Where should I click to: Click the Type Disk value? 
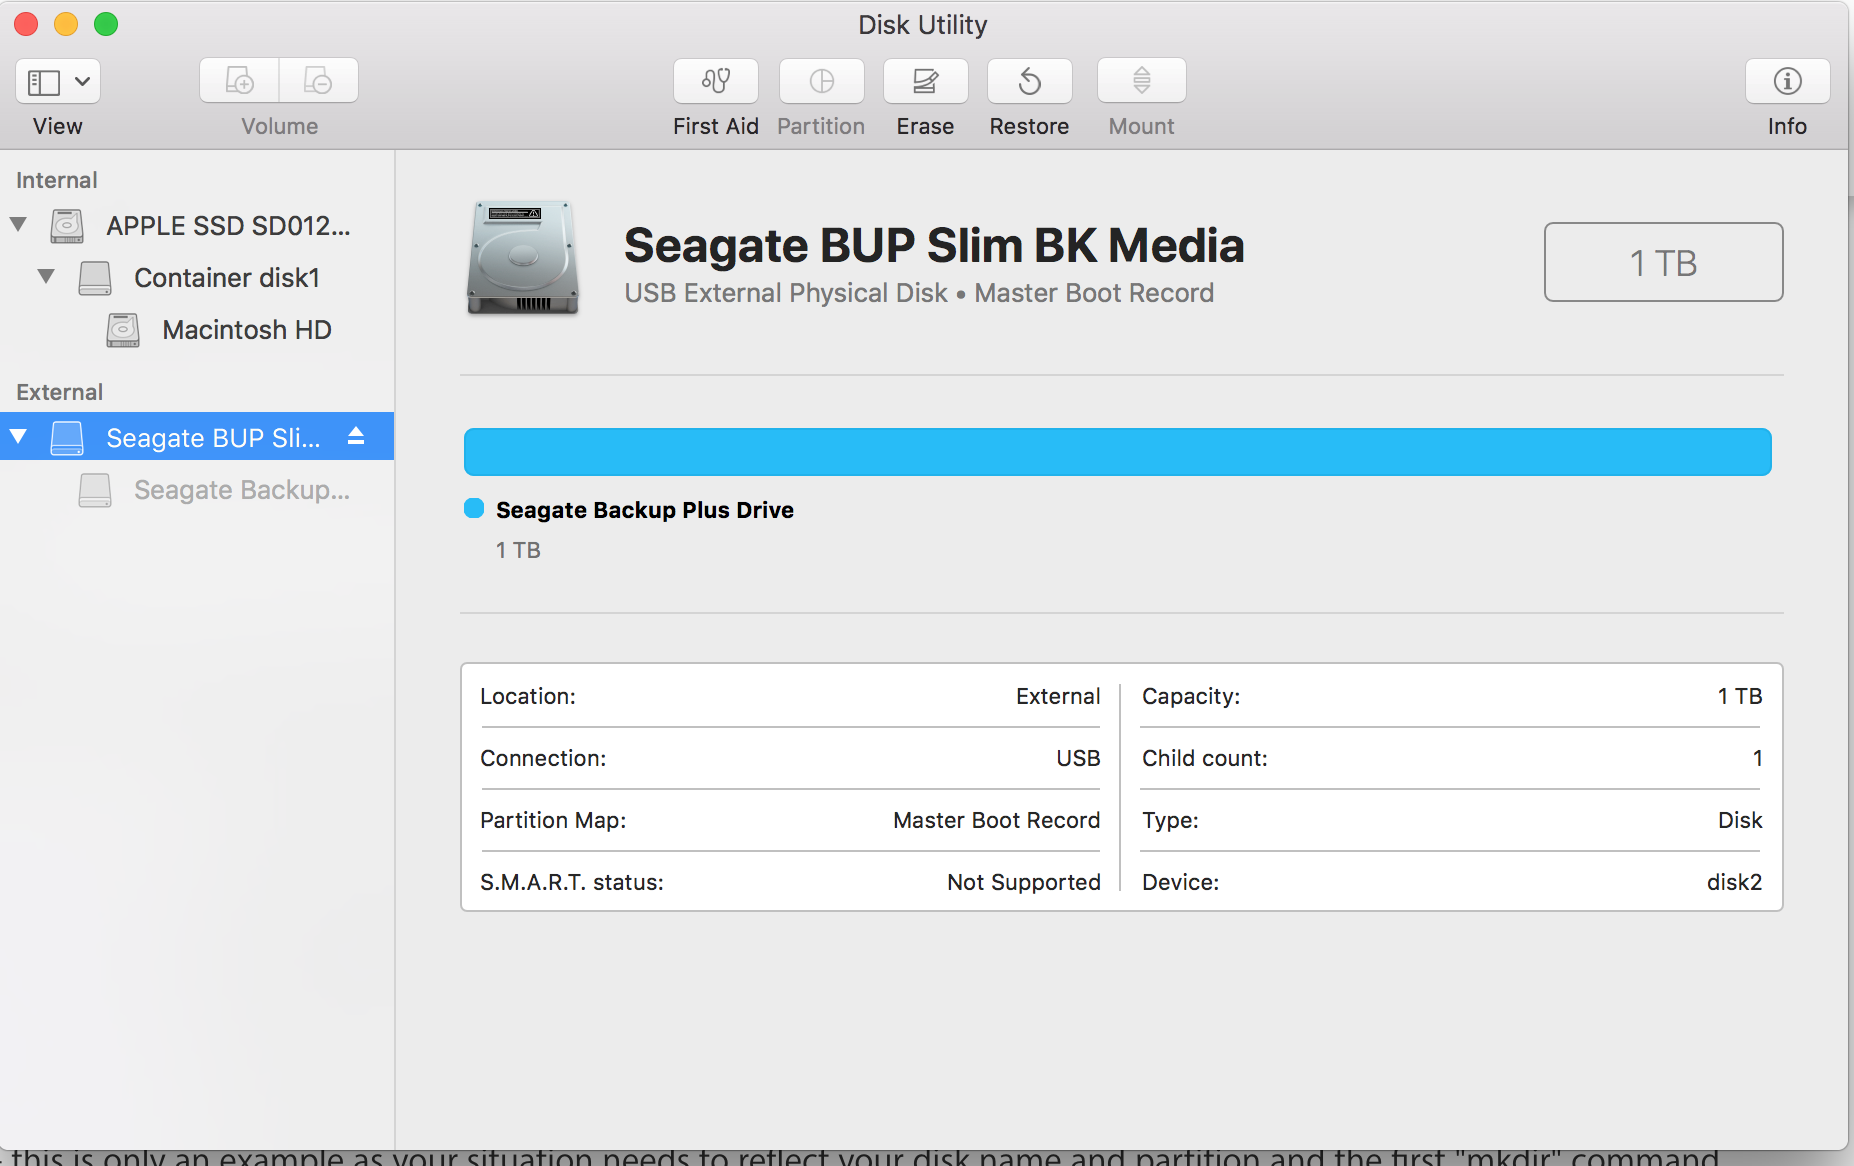point(1741,820)
